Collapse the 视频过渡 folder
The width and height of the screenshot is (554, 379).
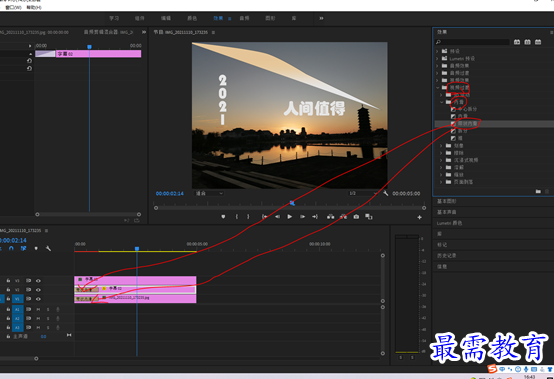437,88
